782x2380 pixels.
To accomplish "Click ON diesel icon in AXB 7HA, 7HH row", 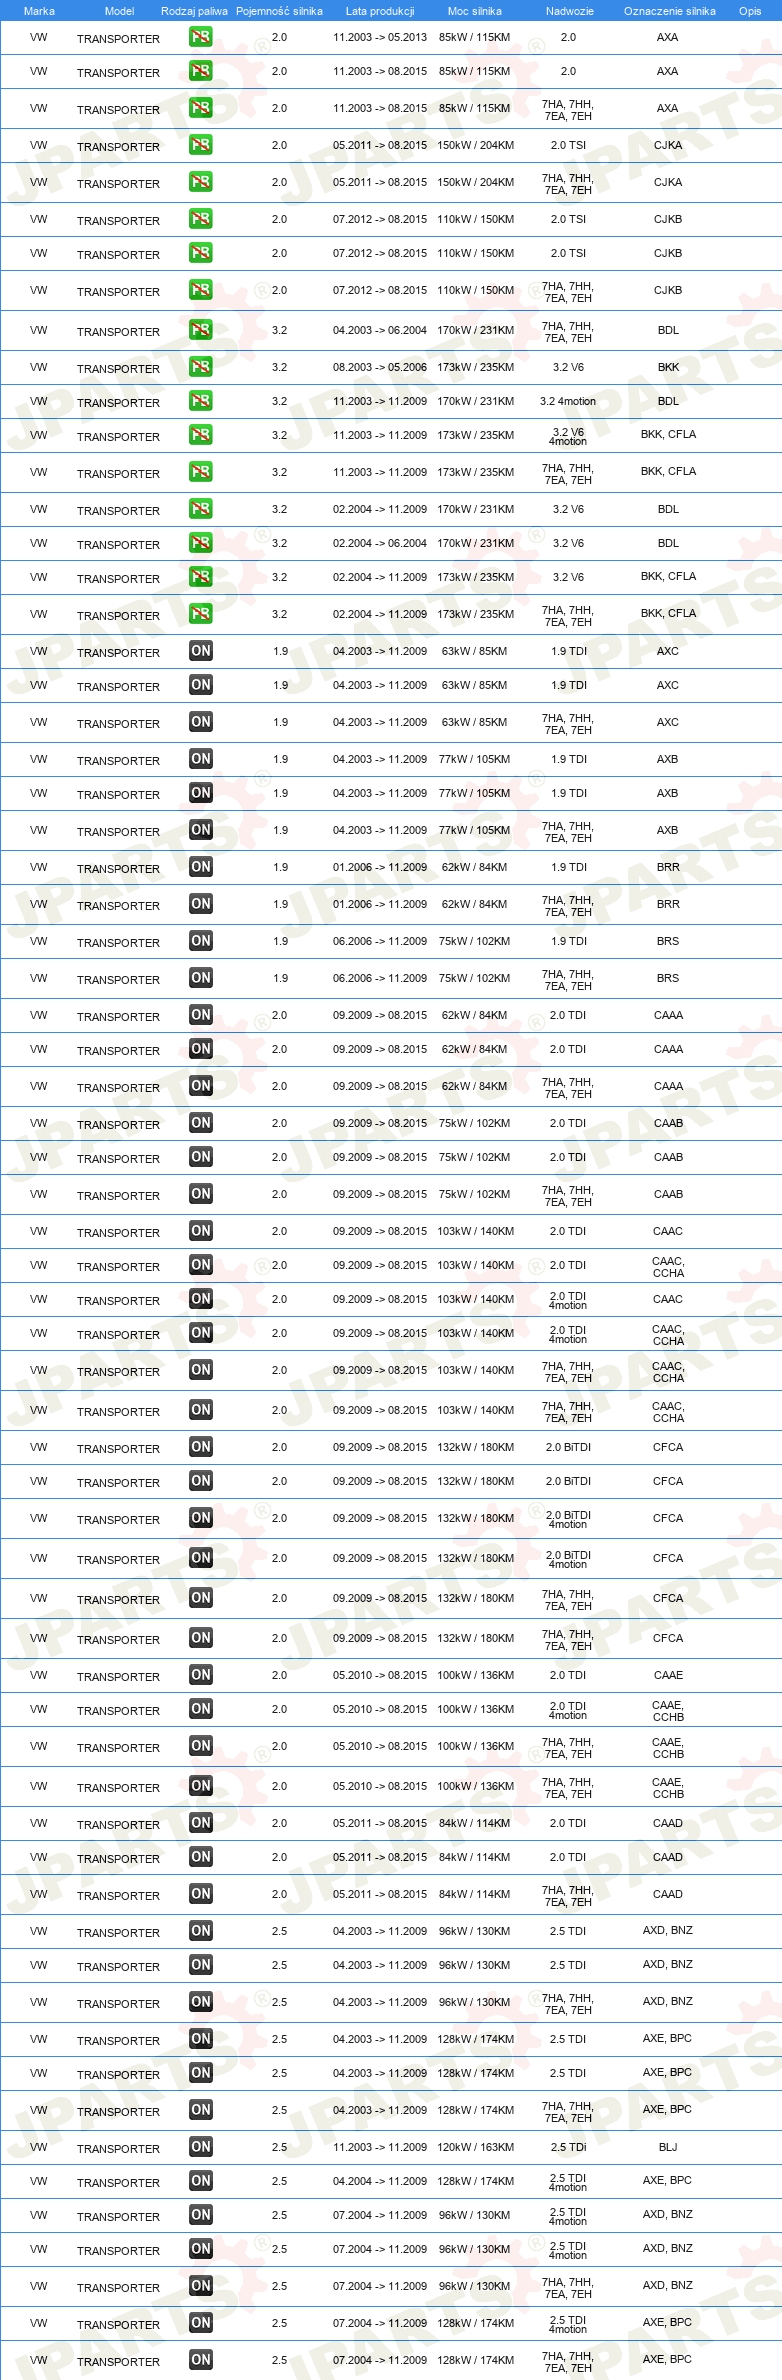I will 200,830.
